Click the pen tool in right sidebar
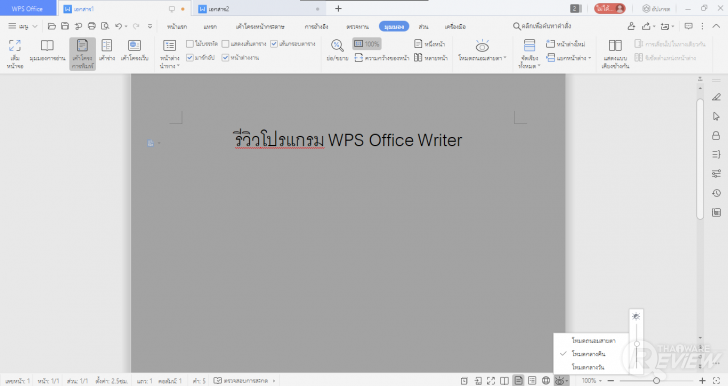The height and width of the screenshot is (386, 728). click(716, 97)
